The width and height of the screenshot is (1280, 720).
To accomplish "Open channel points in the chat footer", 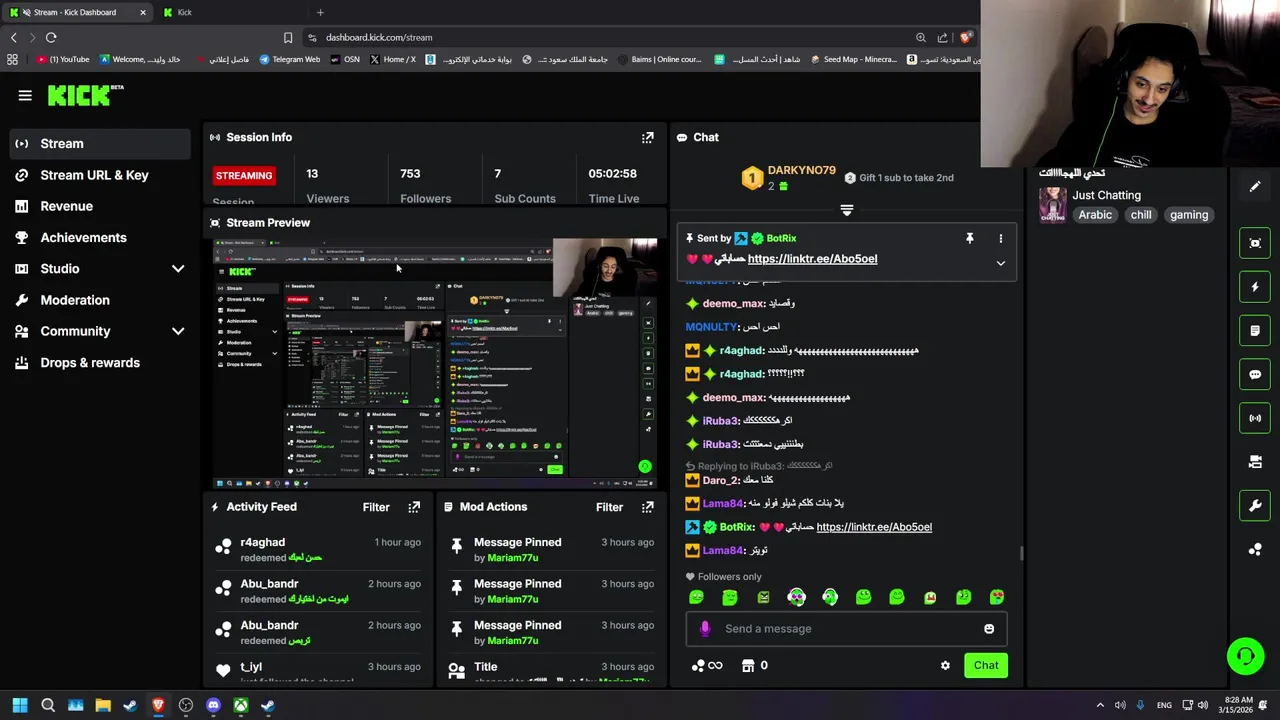I will (706, 666).
